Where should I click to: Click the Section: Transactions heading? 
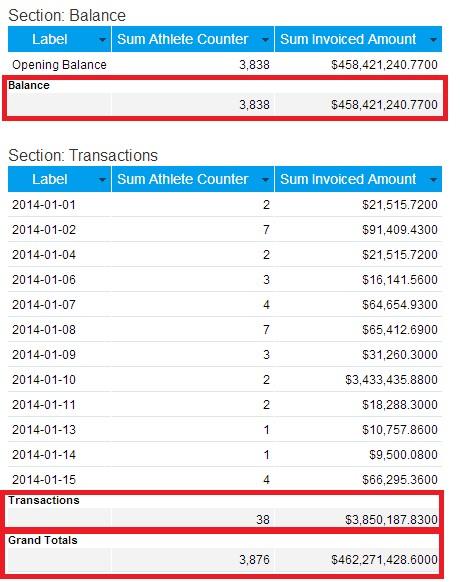83,156
